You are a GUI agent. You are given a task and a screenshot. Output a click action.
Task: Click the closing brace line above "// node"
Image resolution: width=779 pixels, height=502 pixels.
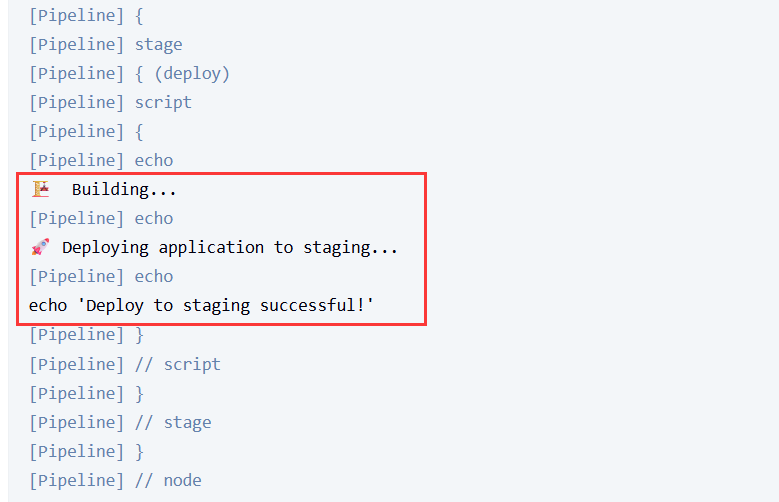[x=86, y=451]
